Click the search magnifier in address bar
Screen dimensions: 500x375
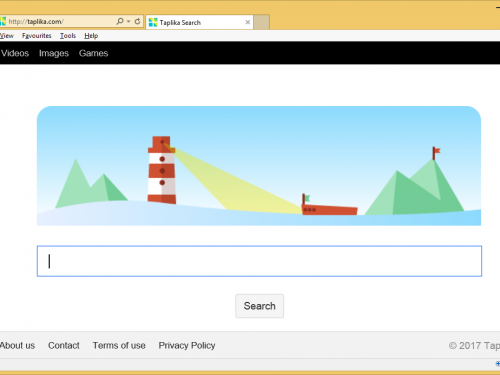pos(120,21)
